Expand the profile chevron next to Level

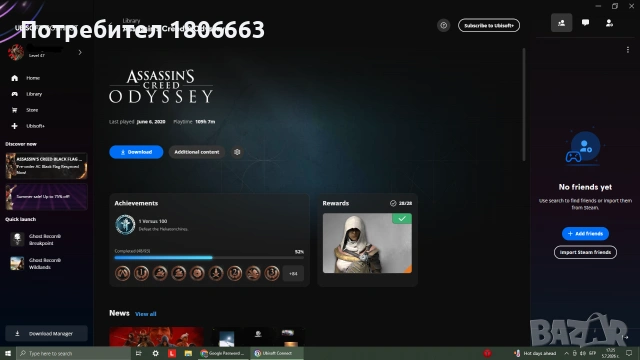80,52
